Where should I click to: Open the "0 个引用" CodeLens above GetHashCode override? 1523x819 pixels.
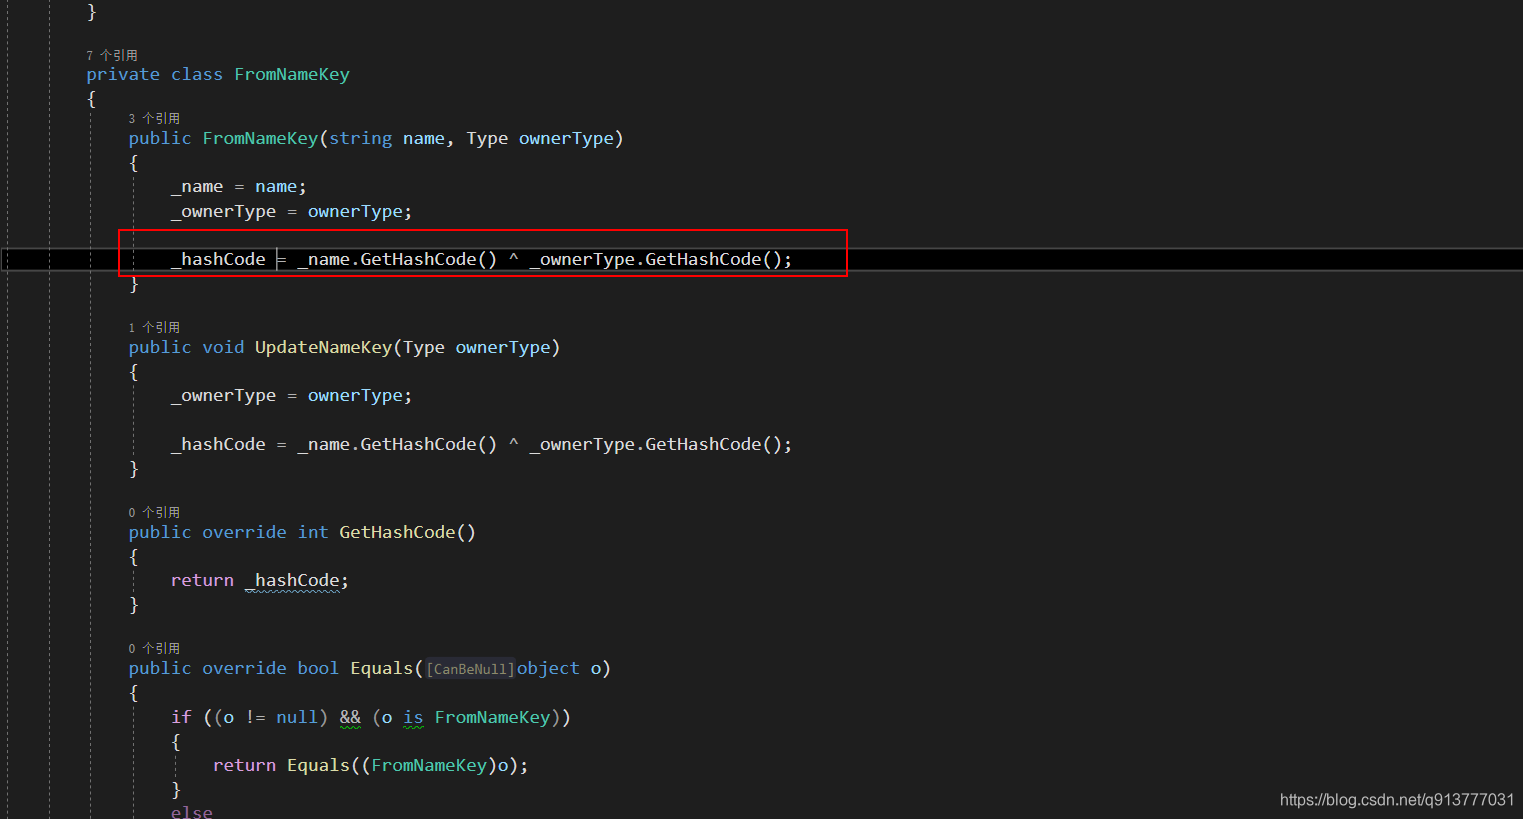[154, 512]
